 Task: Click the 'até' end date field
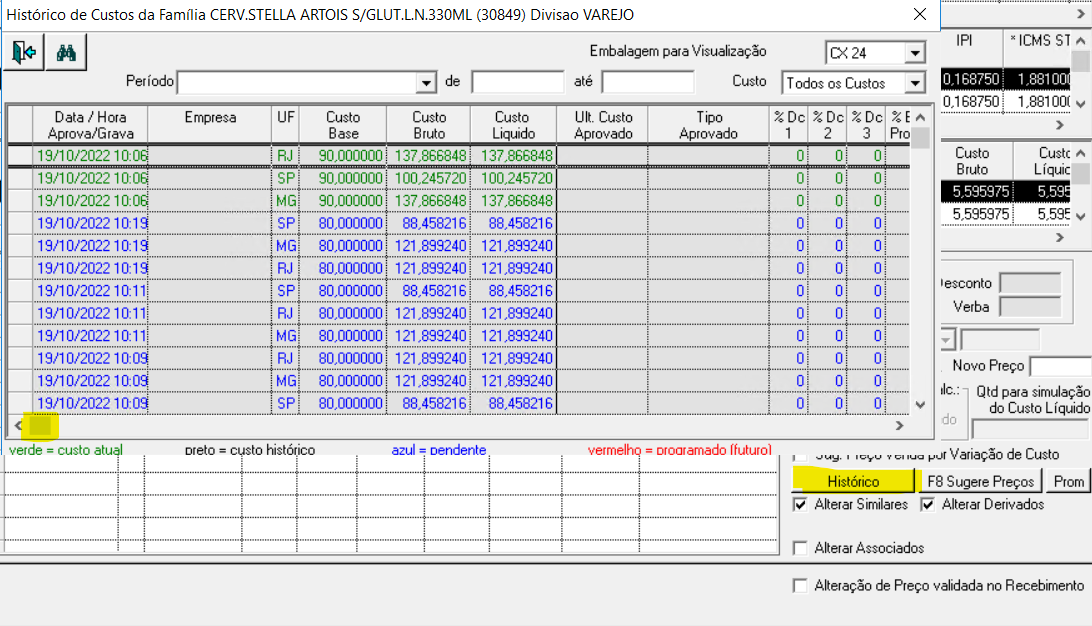point(648,81)
